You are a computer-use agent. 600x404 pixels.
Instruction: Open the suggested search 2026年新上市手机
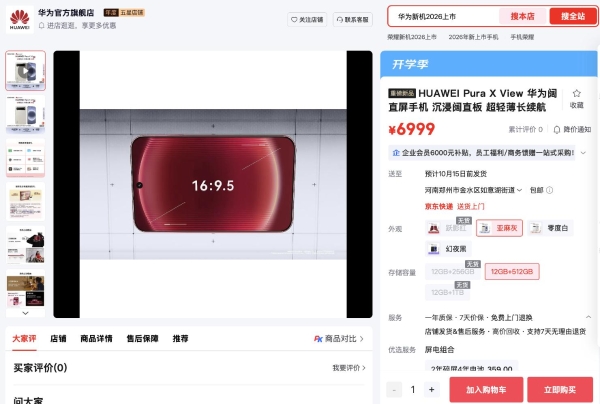tap(473, 37)
